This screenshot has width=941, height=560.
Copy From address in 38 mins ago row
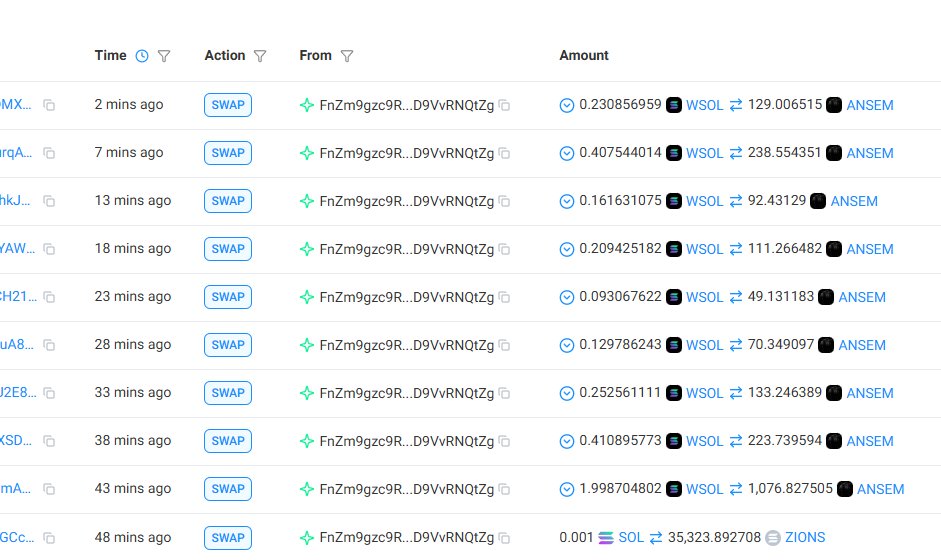(505, 441)
